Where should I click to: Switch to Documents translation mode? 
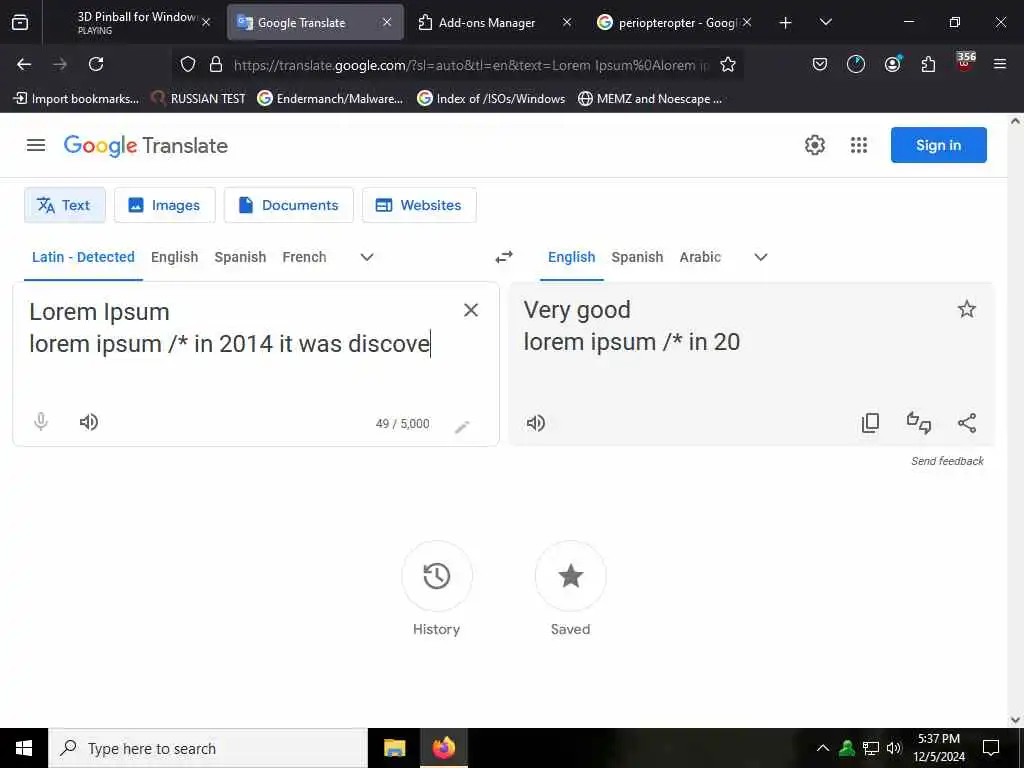click(x=289, y=205)
